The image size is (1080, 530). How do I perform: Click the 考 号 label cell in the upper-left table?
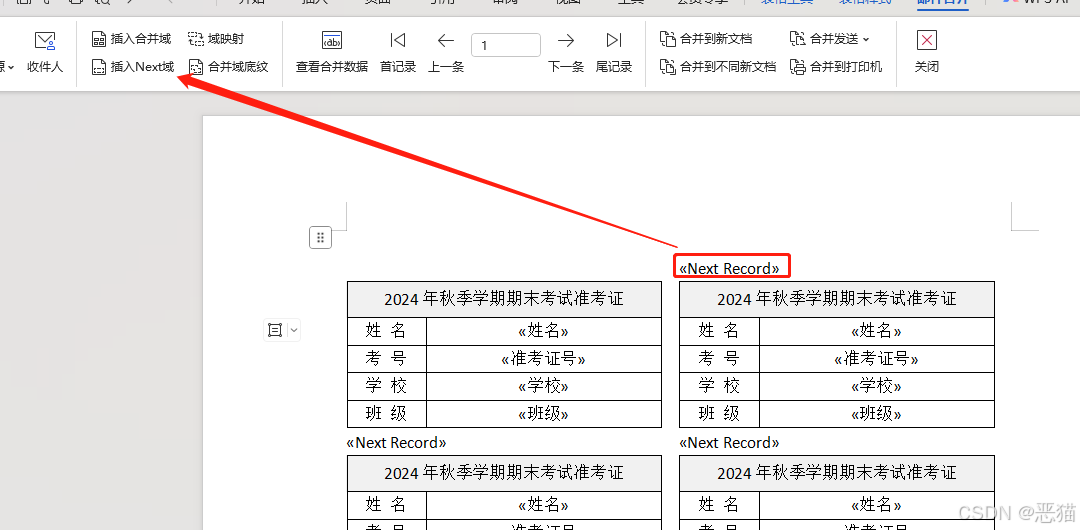(x=386, y=359)
